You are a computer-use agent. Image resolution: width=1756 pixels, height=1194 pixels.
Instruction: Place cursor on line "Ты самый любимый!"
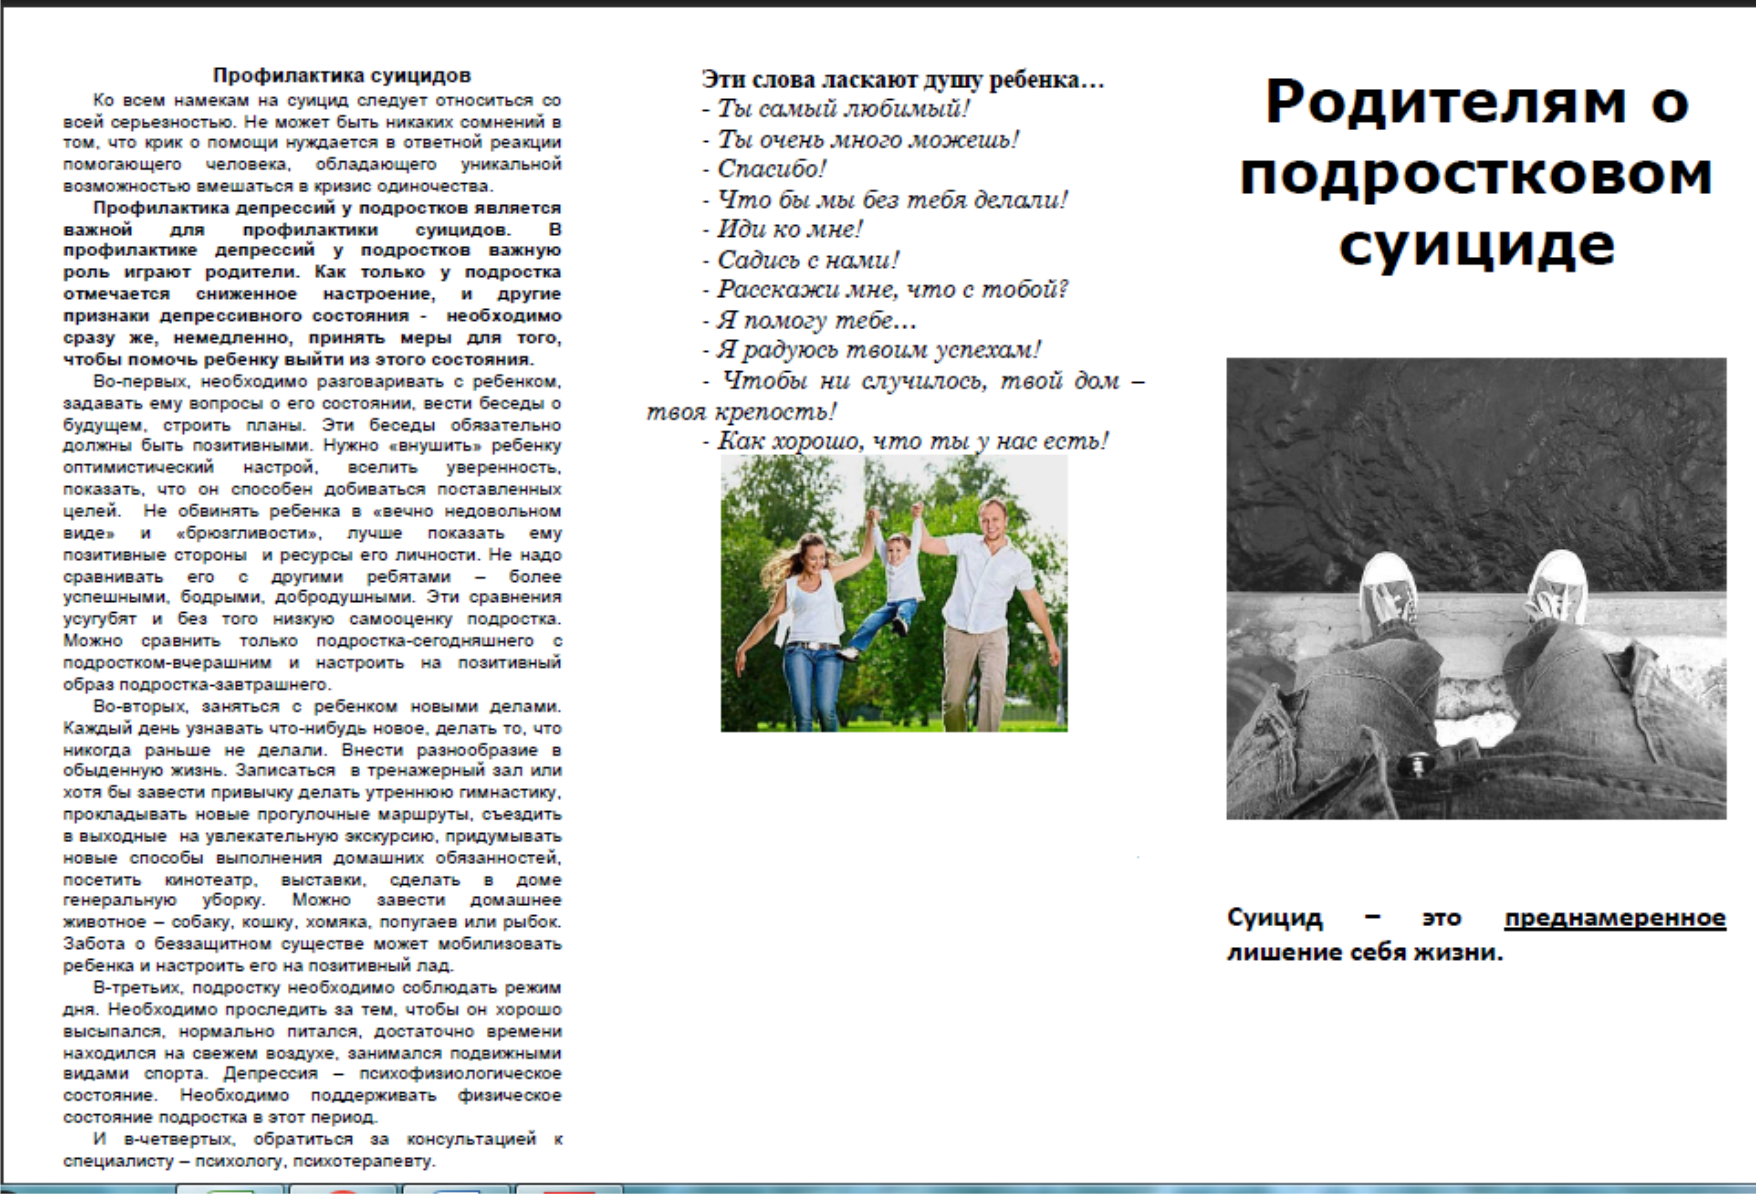836,109
